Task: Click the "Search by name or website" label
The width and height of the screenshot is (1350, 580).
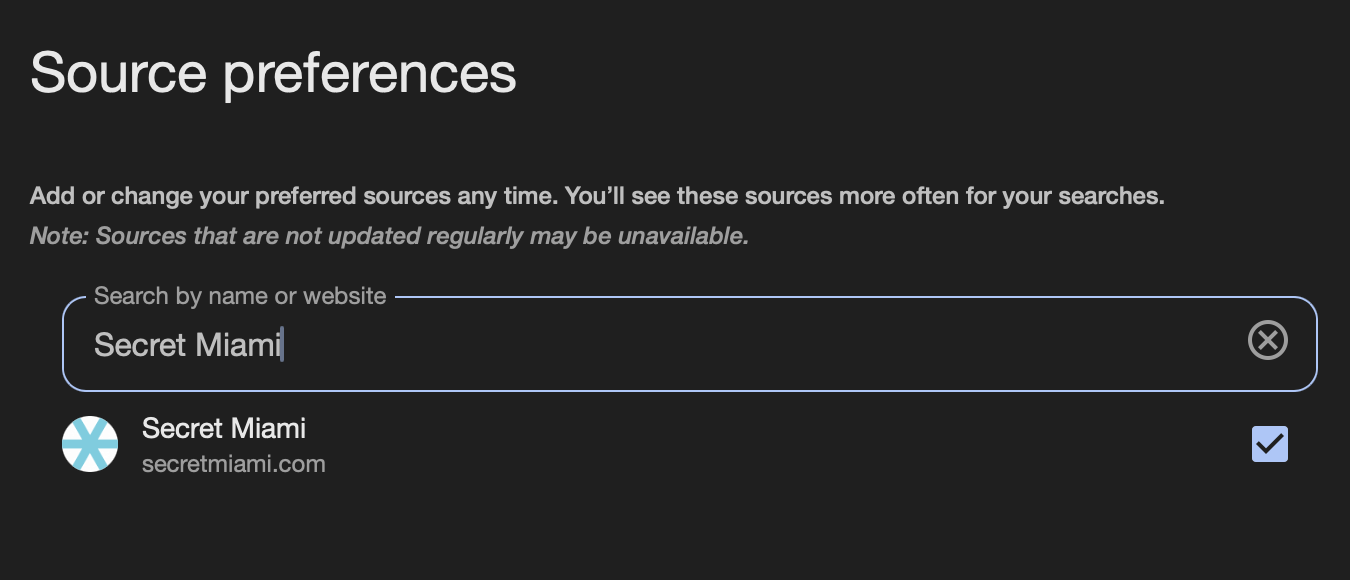Action: 240,296
